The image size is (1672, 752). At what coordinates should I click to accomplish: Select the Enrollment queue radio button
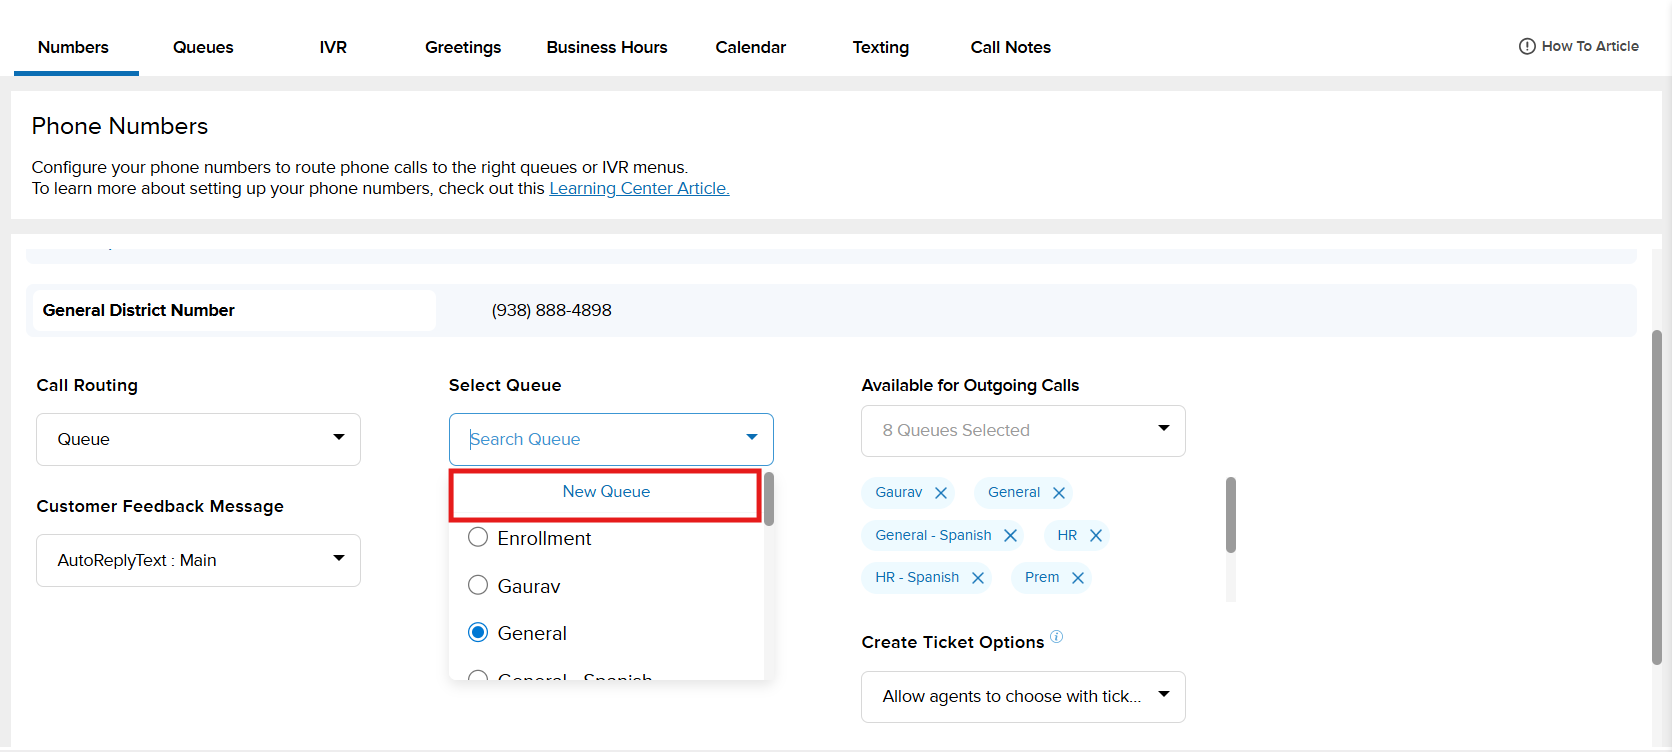[x=478, y=538]
